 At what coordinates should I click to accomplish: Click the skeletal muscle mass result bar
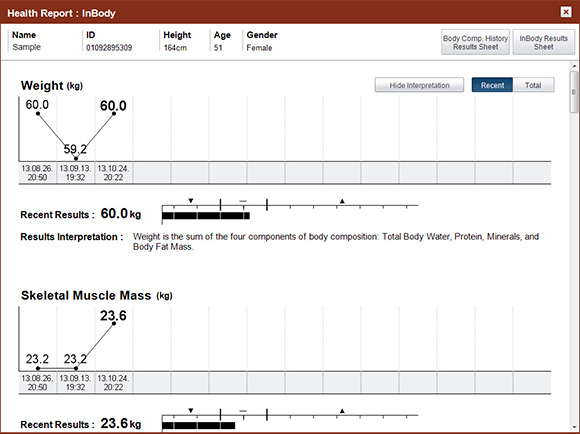[199, 425]
